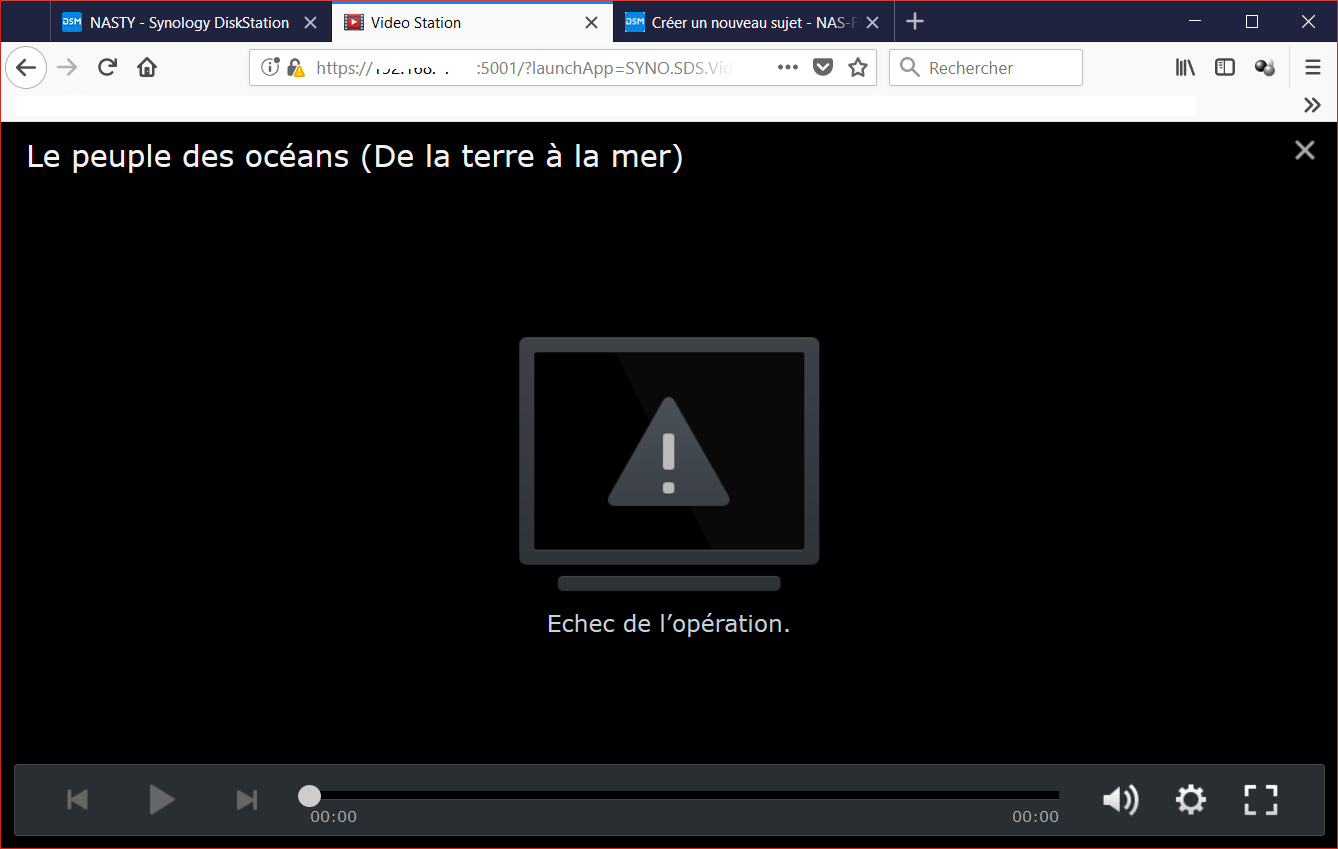
Task: Go to browser home page
Action: (x=147, y=67)
